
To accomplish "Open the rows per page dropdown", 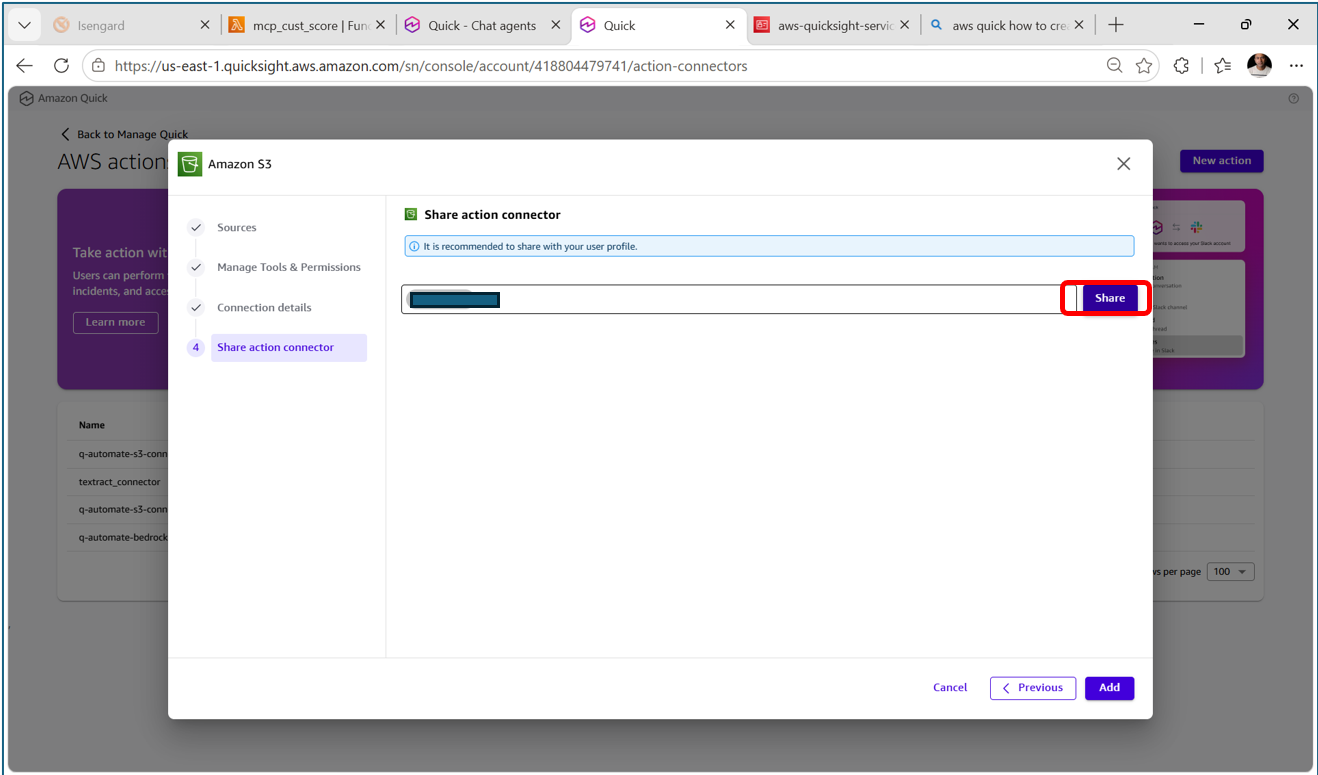I will (1231, 572).
